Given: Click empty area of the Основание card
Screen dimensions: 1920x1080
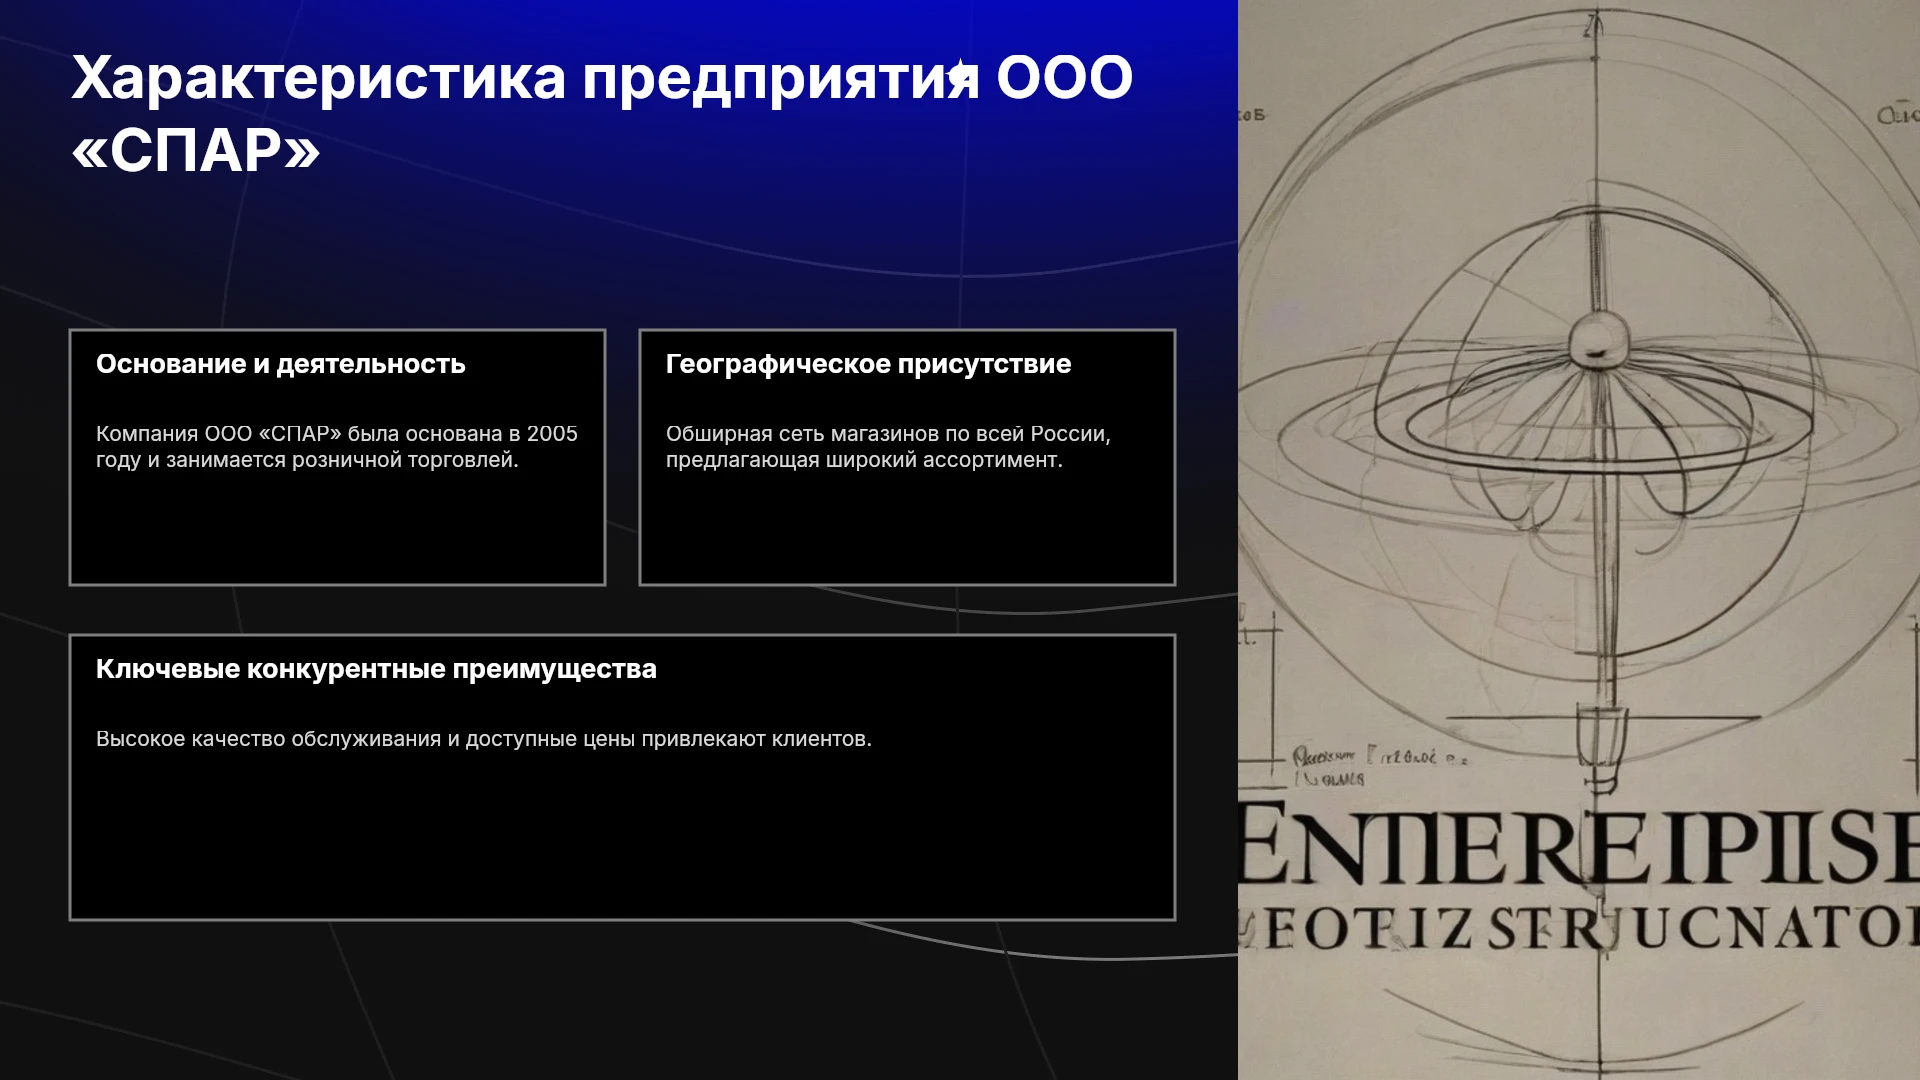Looking at the screenshot, I should coord(337,528).
